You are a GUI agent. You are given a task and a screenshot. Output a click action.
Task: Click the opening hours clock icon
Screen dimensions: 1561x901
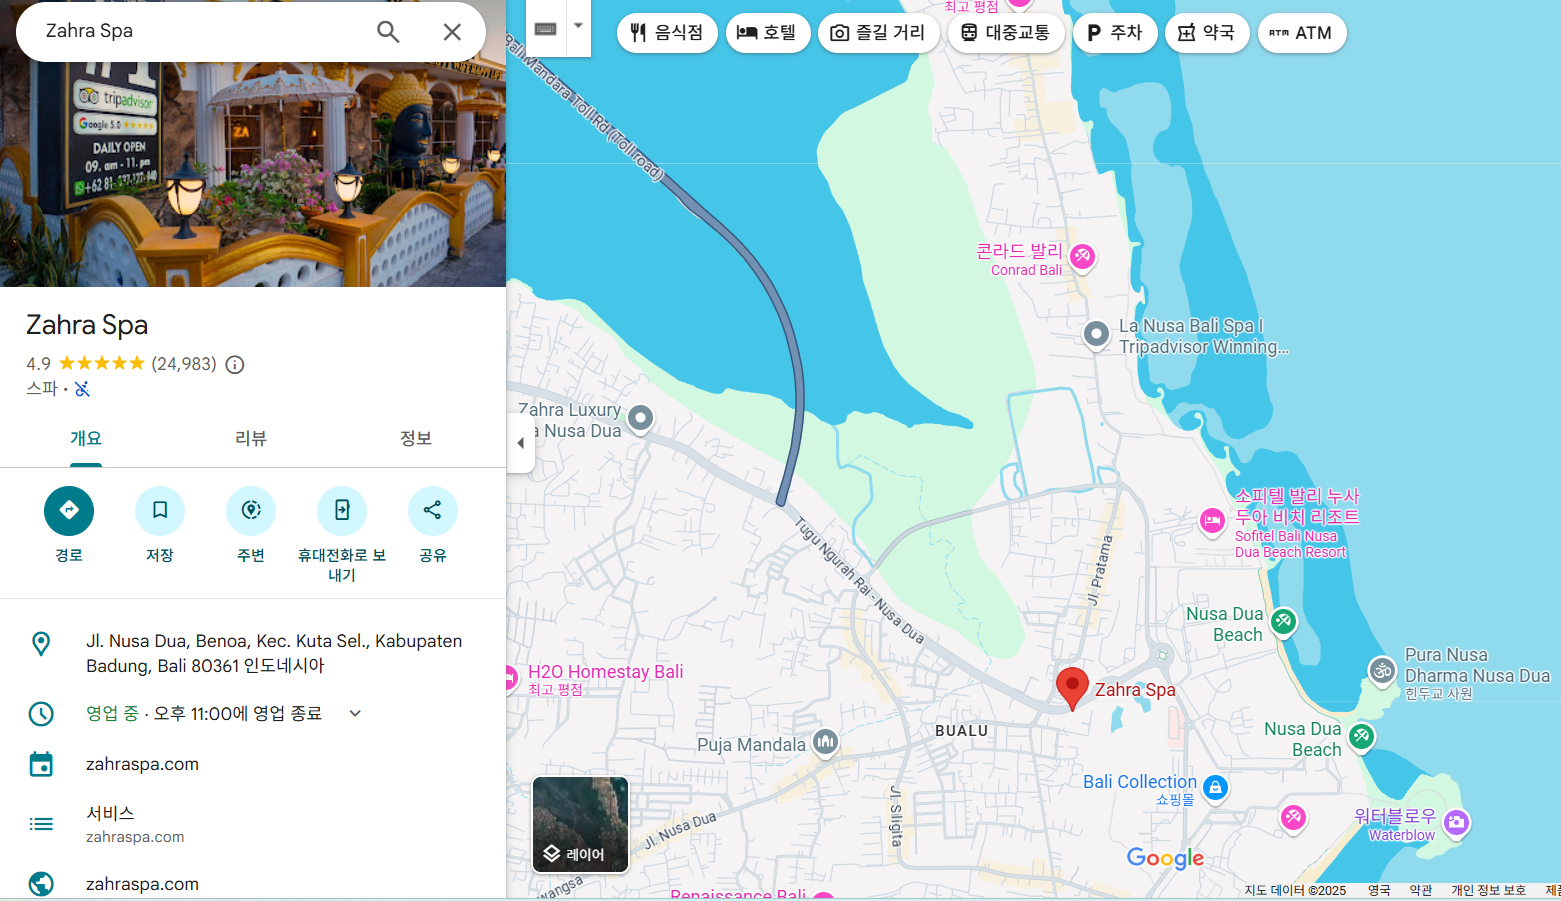tap(41, 713)
